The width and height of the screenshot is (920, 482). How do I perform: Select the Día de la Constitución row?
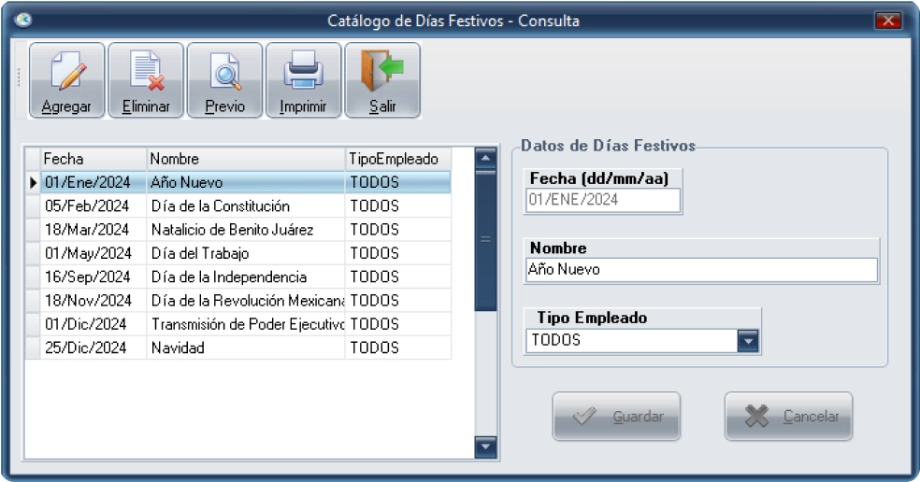click(220, 206)
